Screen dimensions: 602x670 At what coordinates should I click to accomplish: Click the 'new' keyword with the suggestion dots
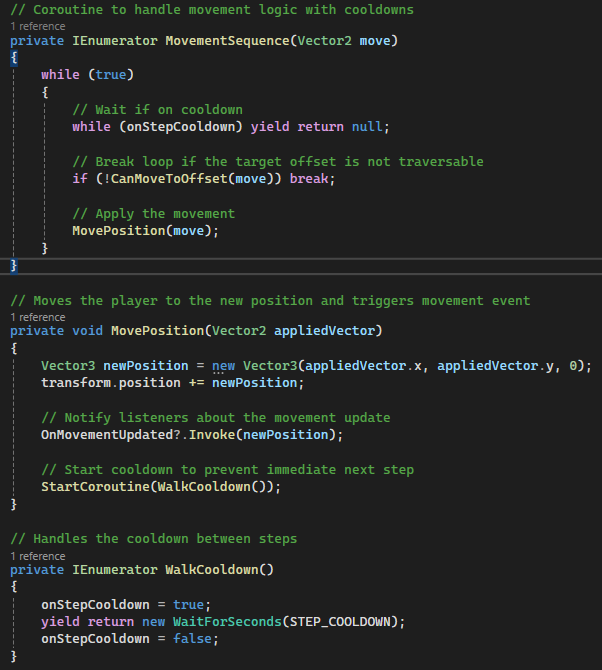click(x=223, y=366)
